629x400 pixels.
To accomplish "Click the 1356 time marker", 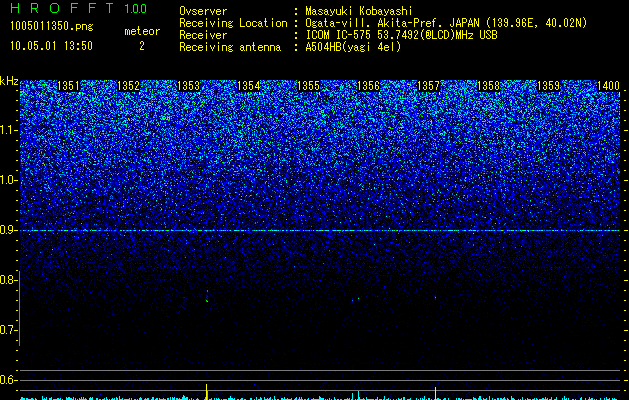I will click(x=368, y=86).
